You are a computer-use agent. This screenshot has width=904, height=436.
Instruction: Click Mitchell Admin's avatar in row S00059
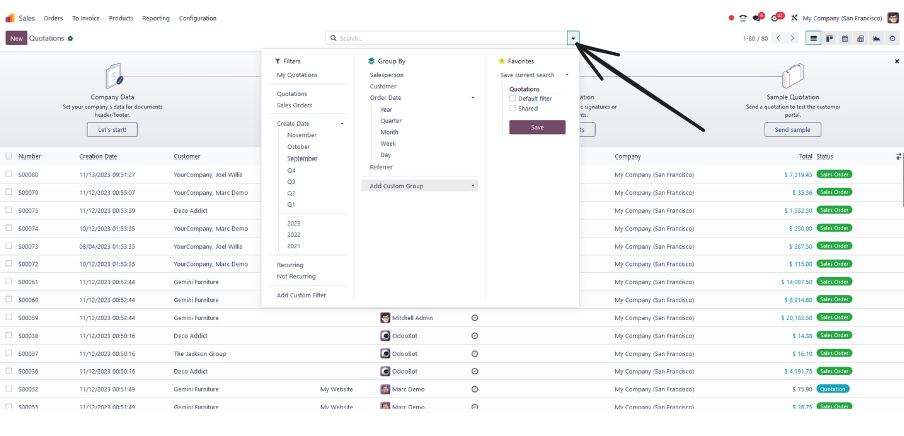385,318
